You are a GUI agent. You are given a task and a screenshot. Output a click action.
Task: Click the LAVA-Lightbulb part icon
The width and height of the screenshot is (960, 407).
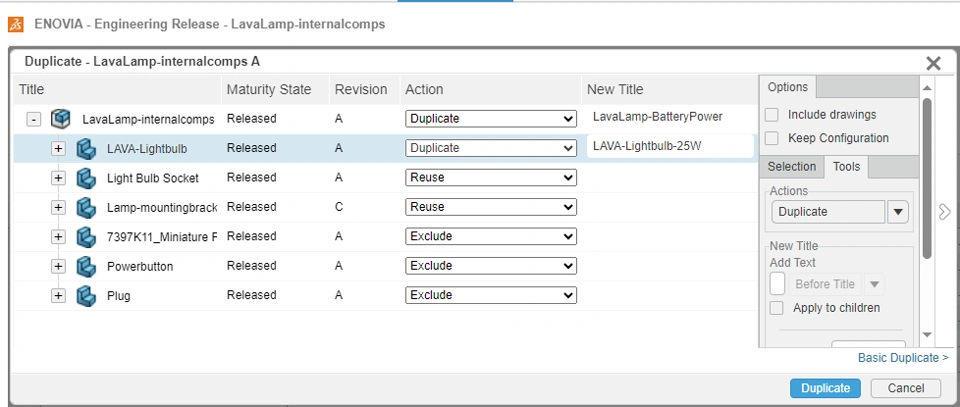tap(85, 148)
